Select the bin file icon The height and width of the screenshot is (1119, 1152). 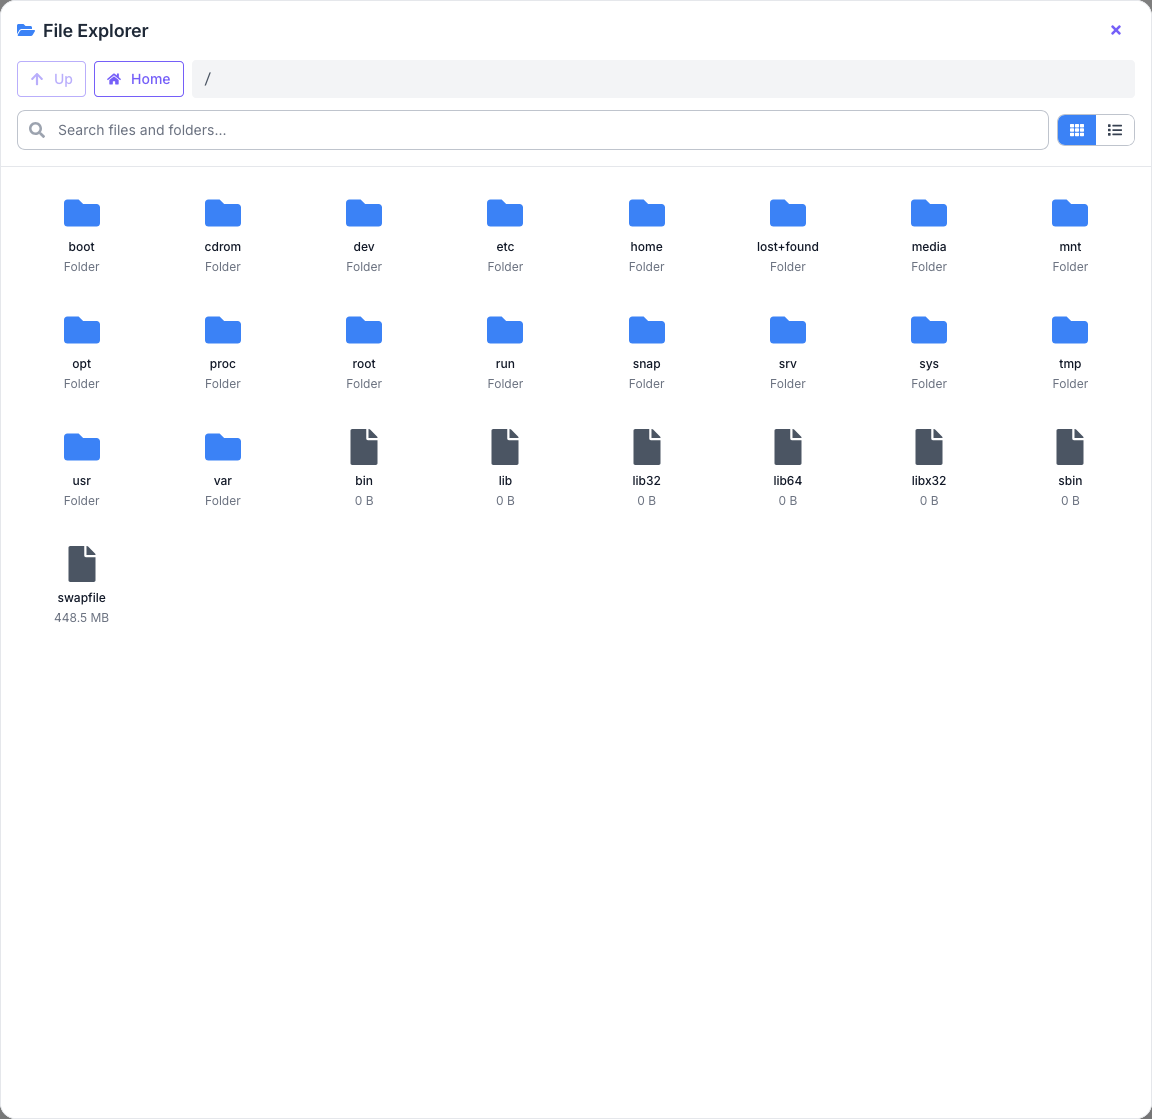click(364, 447)
